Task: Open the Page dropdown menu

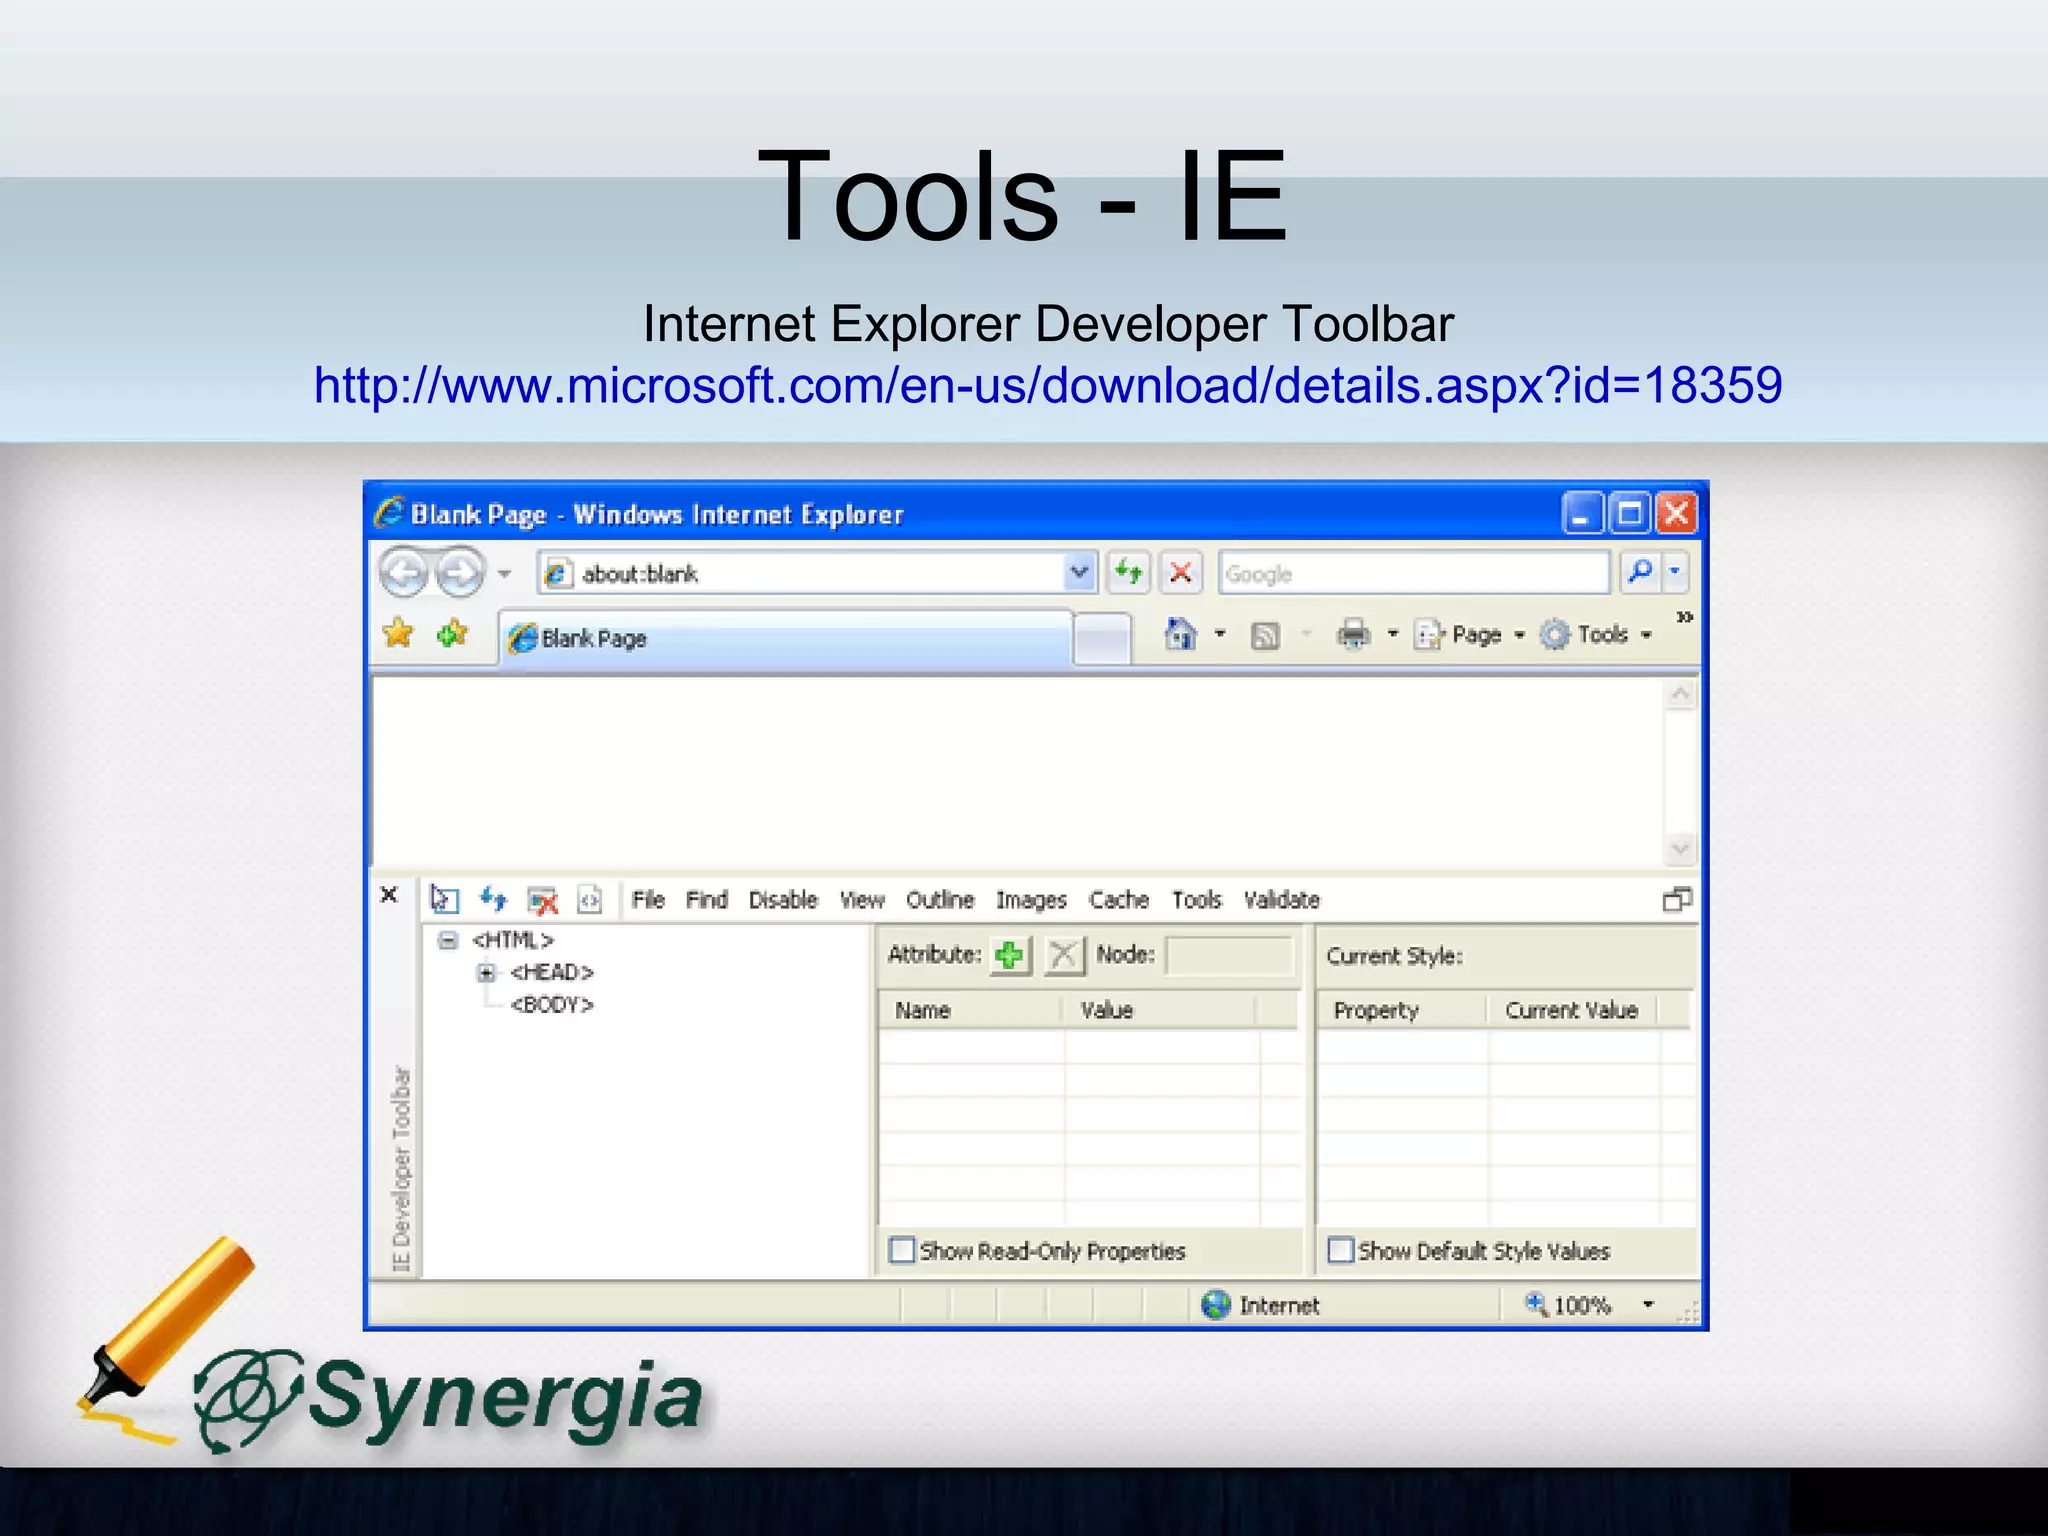Action: coord(1475,635)
